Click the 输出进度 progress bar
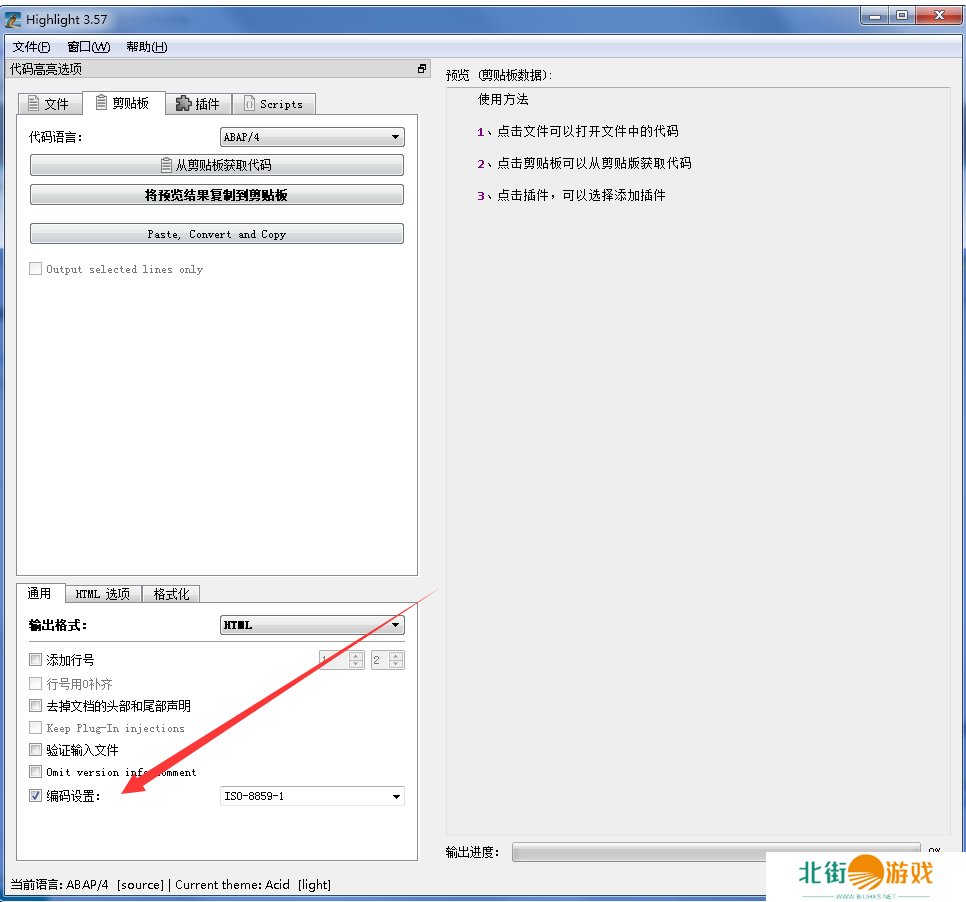The width and height of the screenshot is (966, 902). pos(714,852)
